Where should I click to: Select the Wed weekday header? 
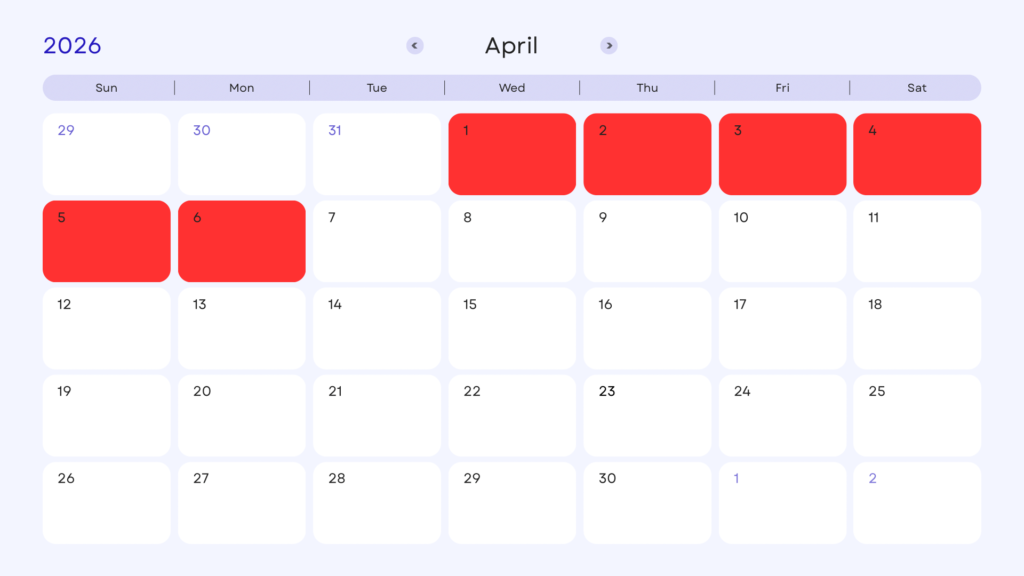click(x=512, y=88)
